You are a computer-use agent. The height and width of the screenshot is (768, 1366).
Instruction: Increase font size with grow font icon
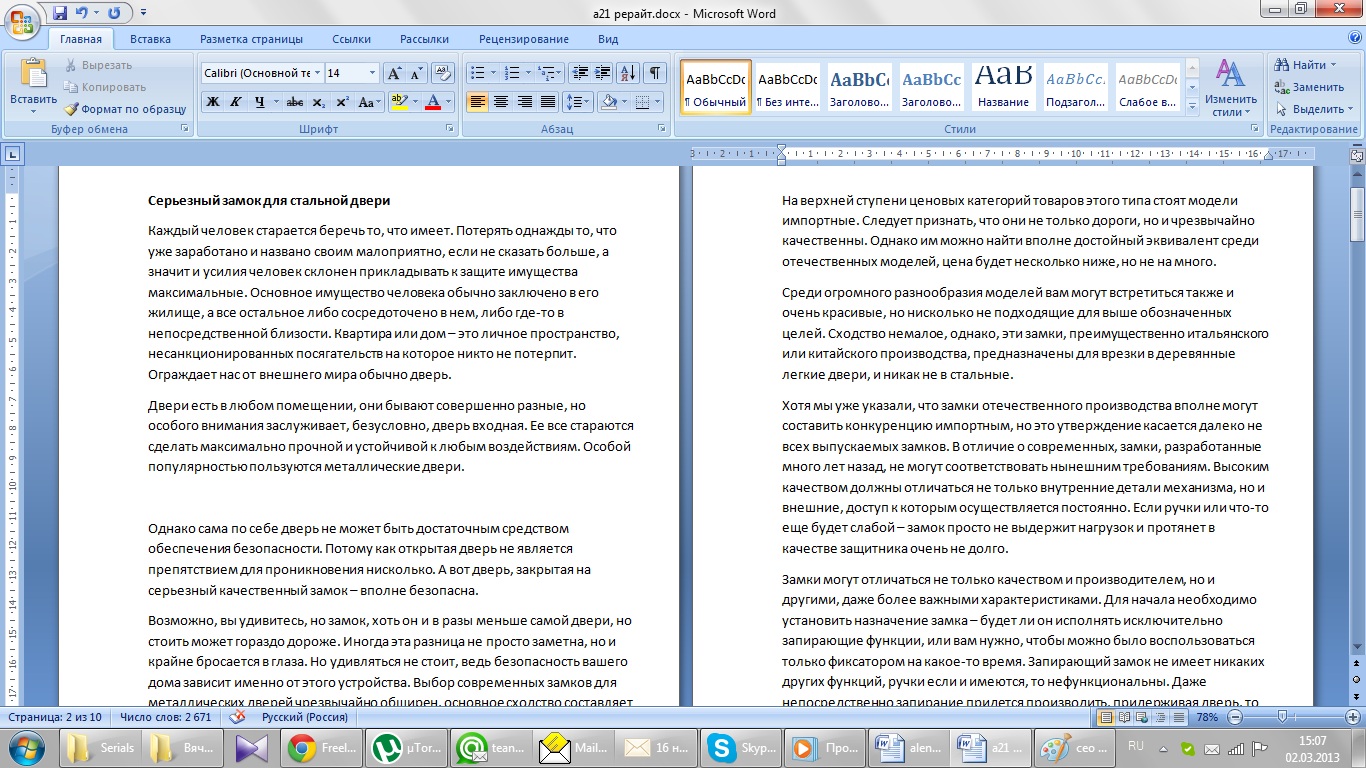394,73
